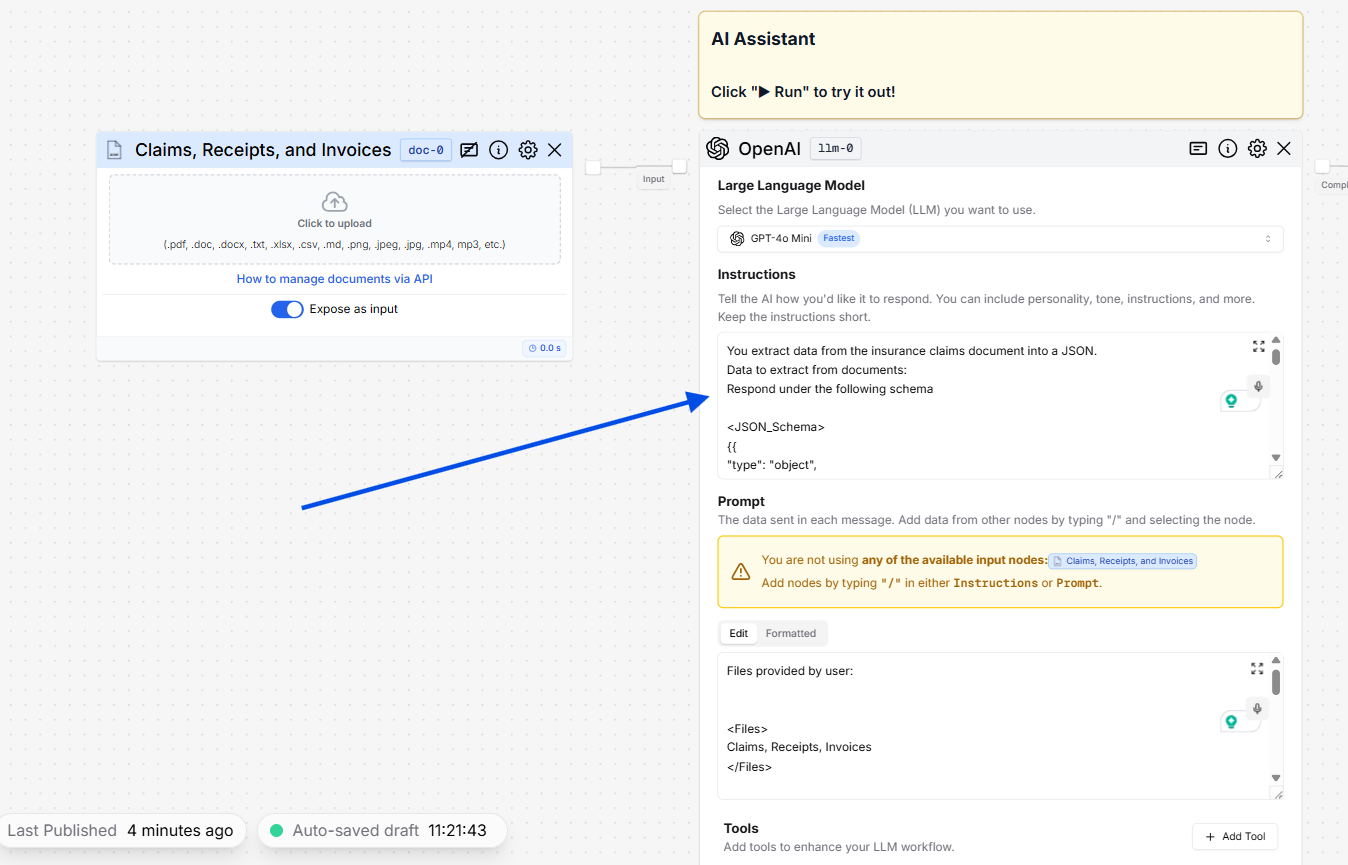The height and width of the screenshot is (865, 1348).
Task: Close the Claims, Receipts, and Invoices node
Action: [x=555, y=150]
